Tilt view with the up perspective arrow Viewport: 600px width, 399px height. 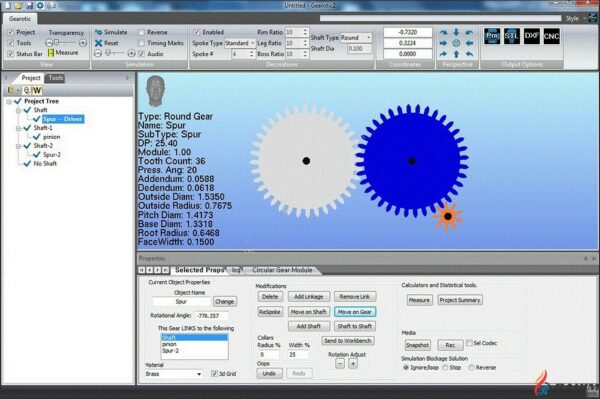pyautogui.click(x=456, y=54)
